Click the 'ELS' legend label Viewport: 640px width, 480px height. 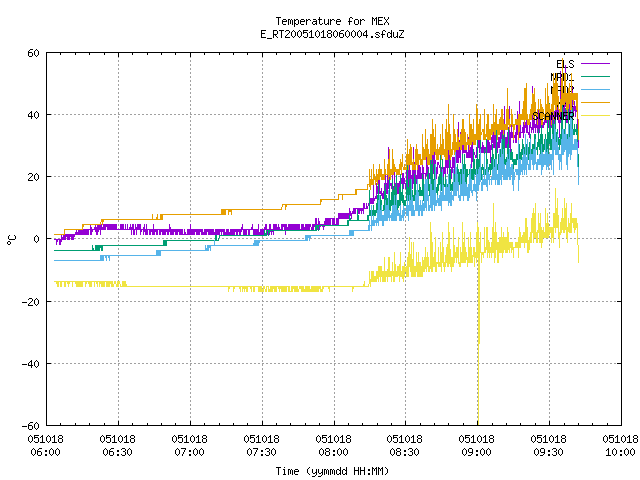pos(565,64)
